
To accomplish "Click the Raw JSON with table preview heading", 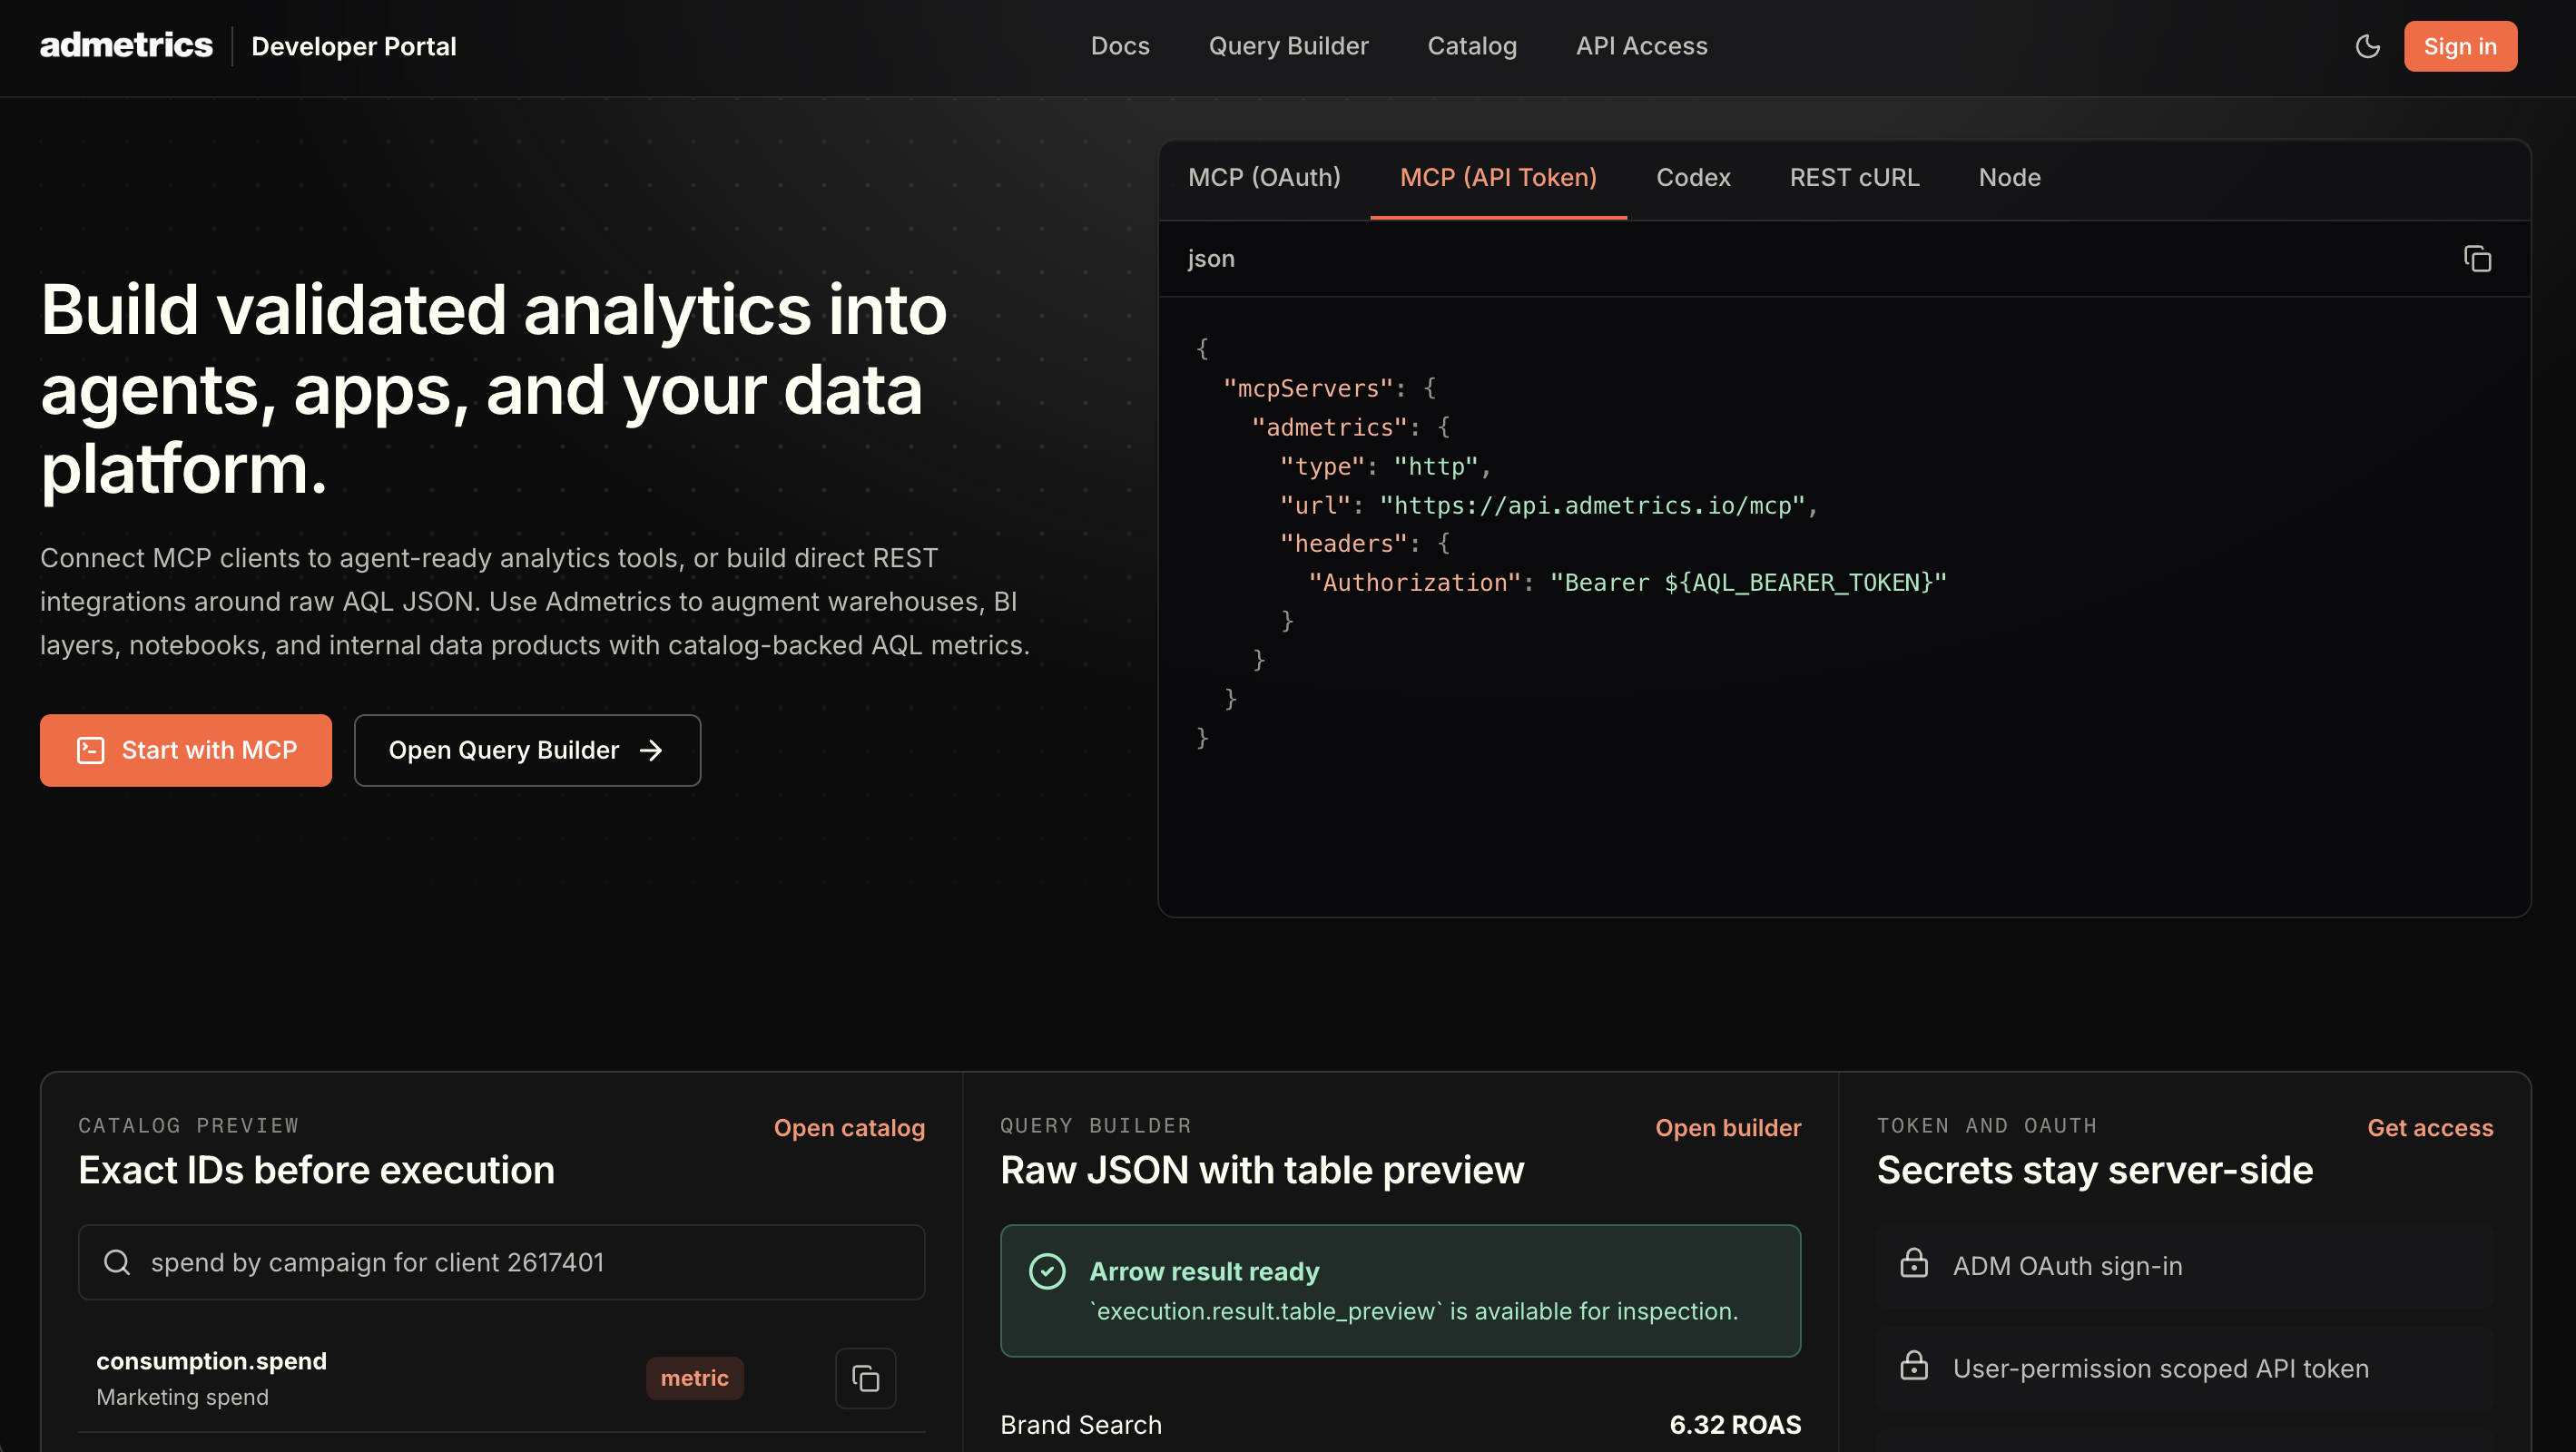I will tap(1262, 1170).
